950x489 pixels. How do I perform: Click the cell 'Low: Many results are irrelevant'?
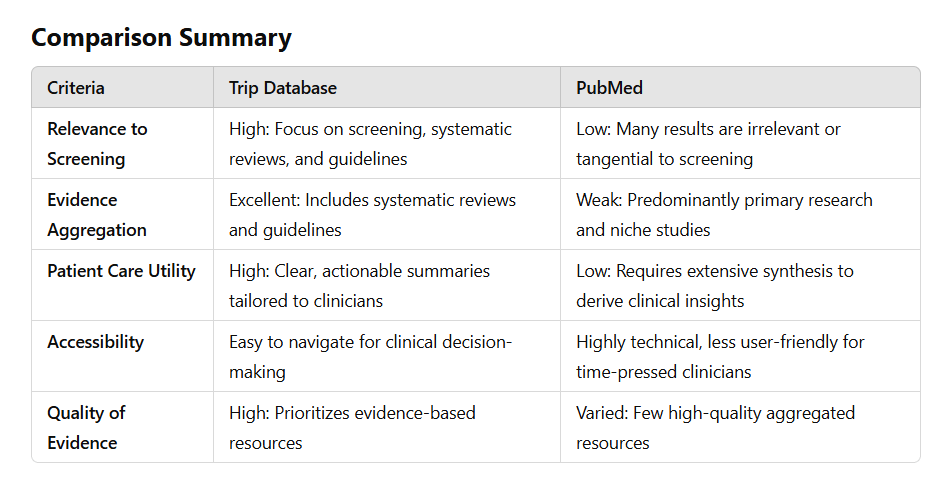[x=708, y=144]
